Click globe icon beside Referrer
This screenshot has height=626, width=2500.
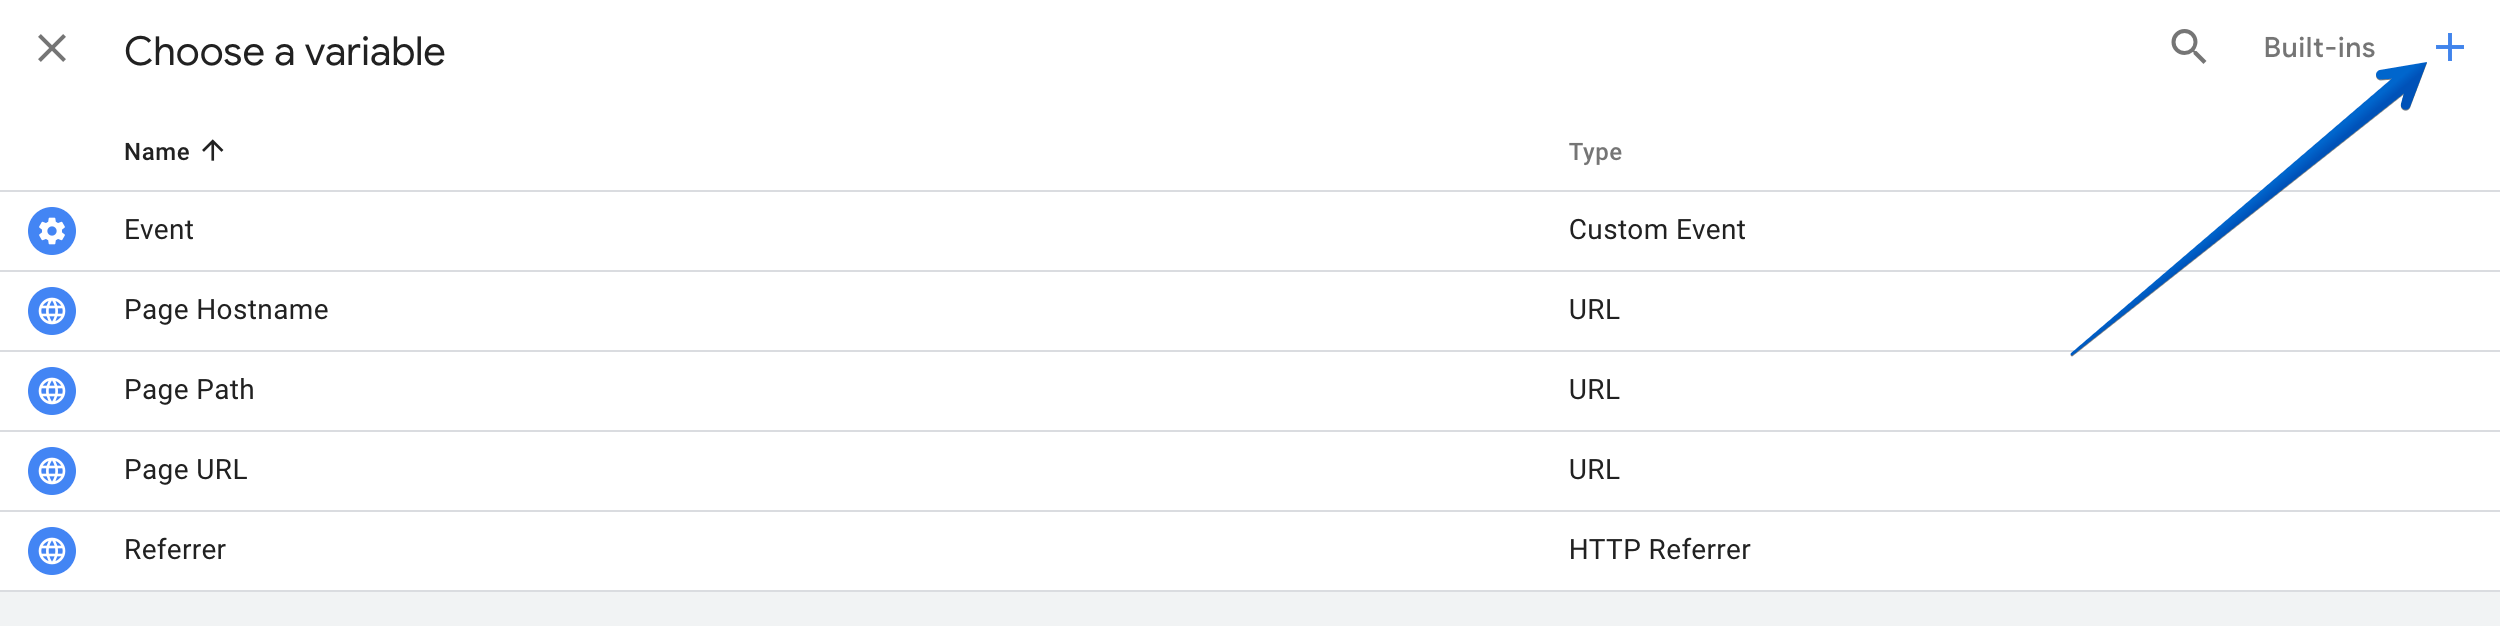52,551
